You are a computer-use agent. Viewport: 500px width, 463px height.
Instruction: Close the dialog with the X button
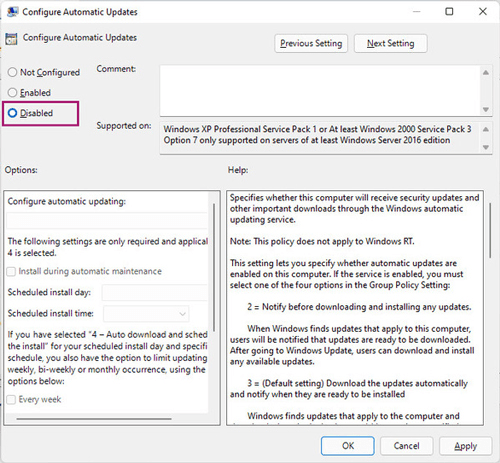(483, 12)
